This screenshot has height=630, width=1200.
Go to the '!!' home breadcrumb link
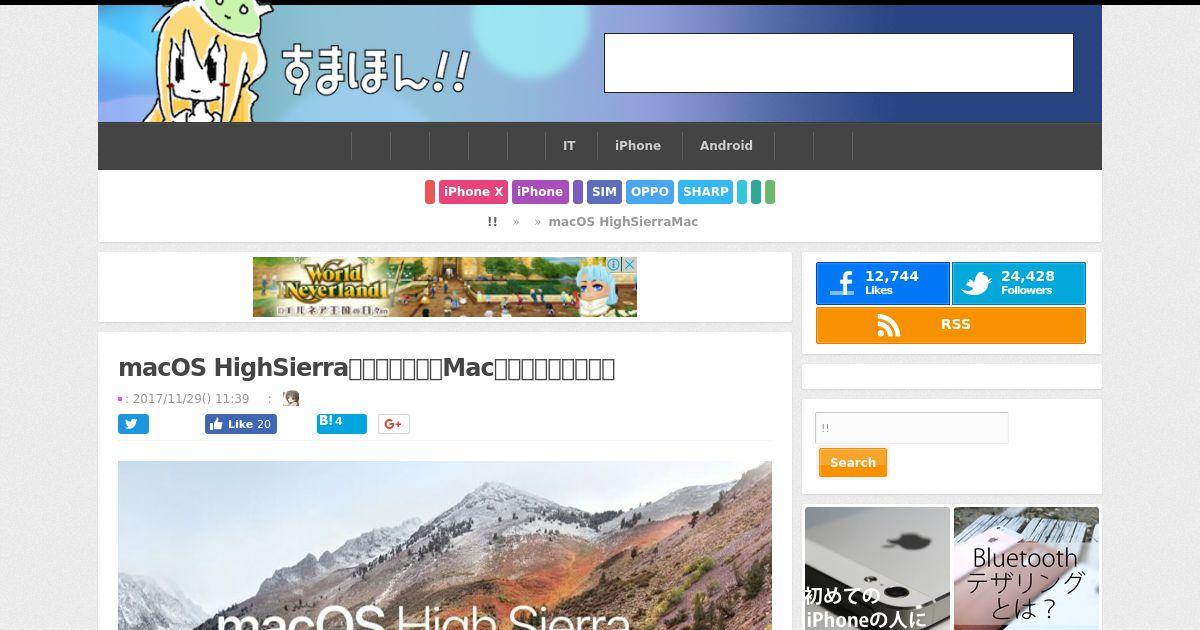click(492, 222)
